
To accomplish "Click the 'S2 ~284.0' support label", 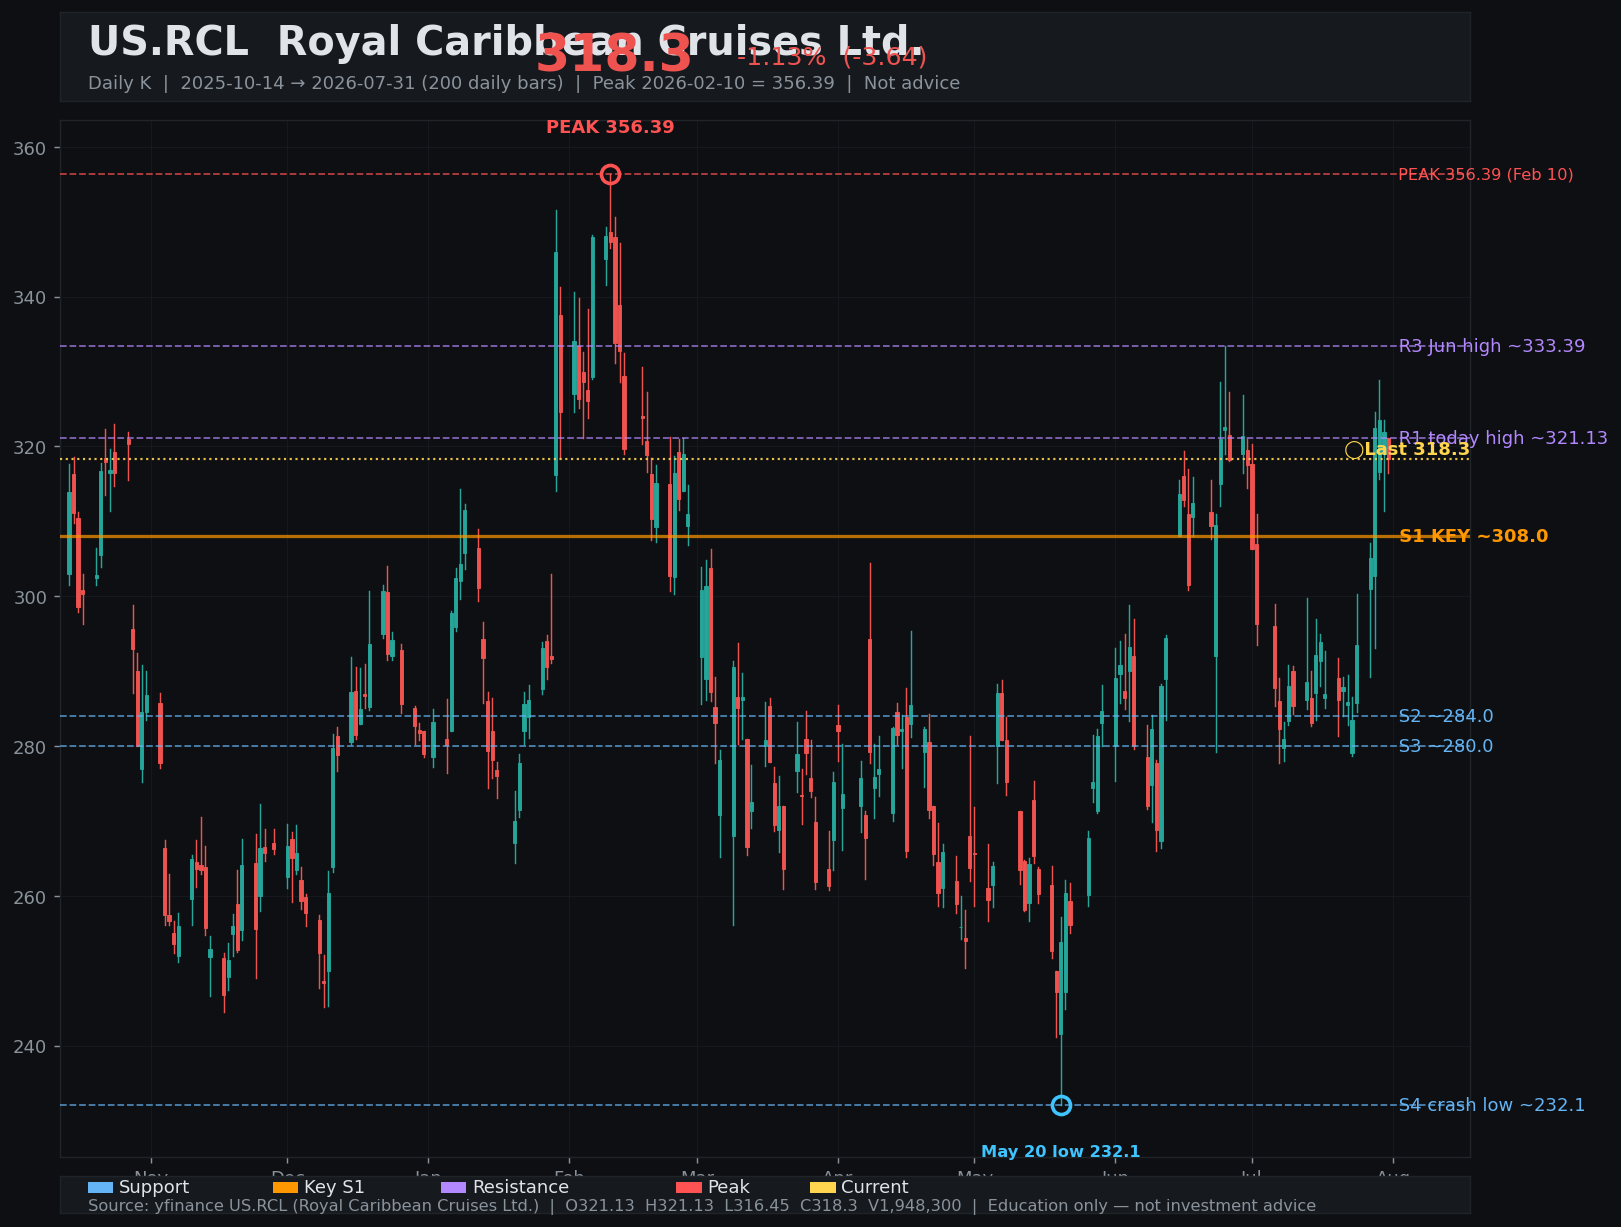I will pyautogui.click(x=1445, y=716).
